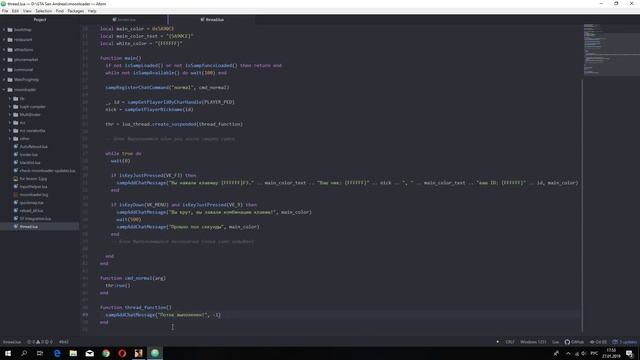Switch to the thread.lua editor tab
The image size is (640, 360).
[212, 20]
